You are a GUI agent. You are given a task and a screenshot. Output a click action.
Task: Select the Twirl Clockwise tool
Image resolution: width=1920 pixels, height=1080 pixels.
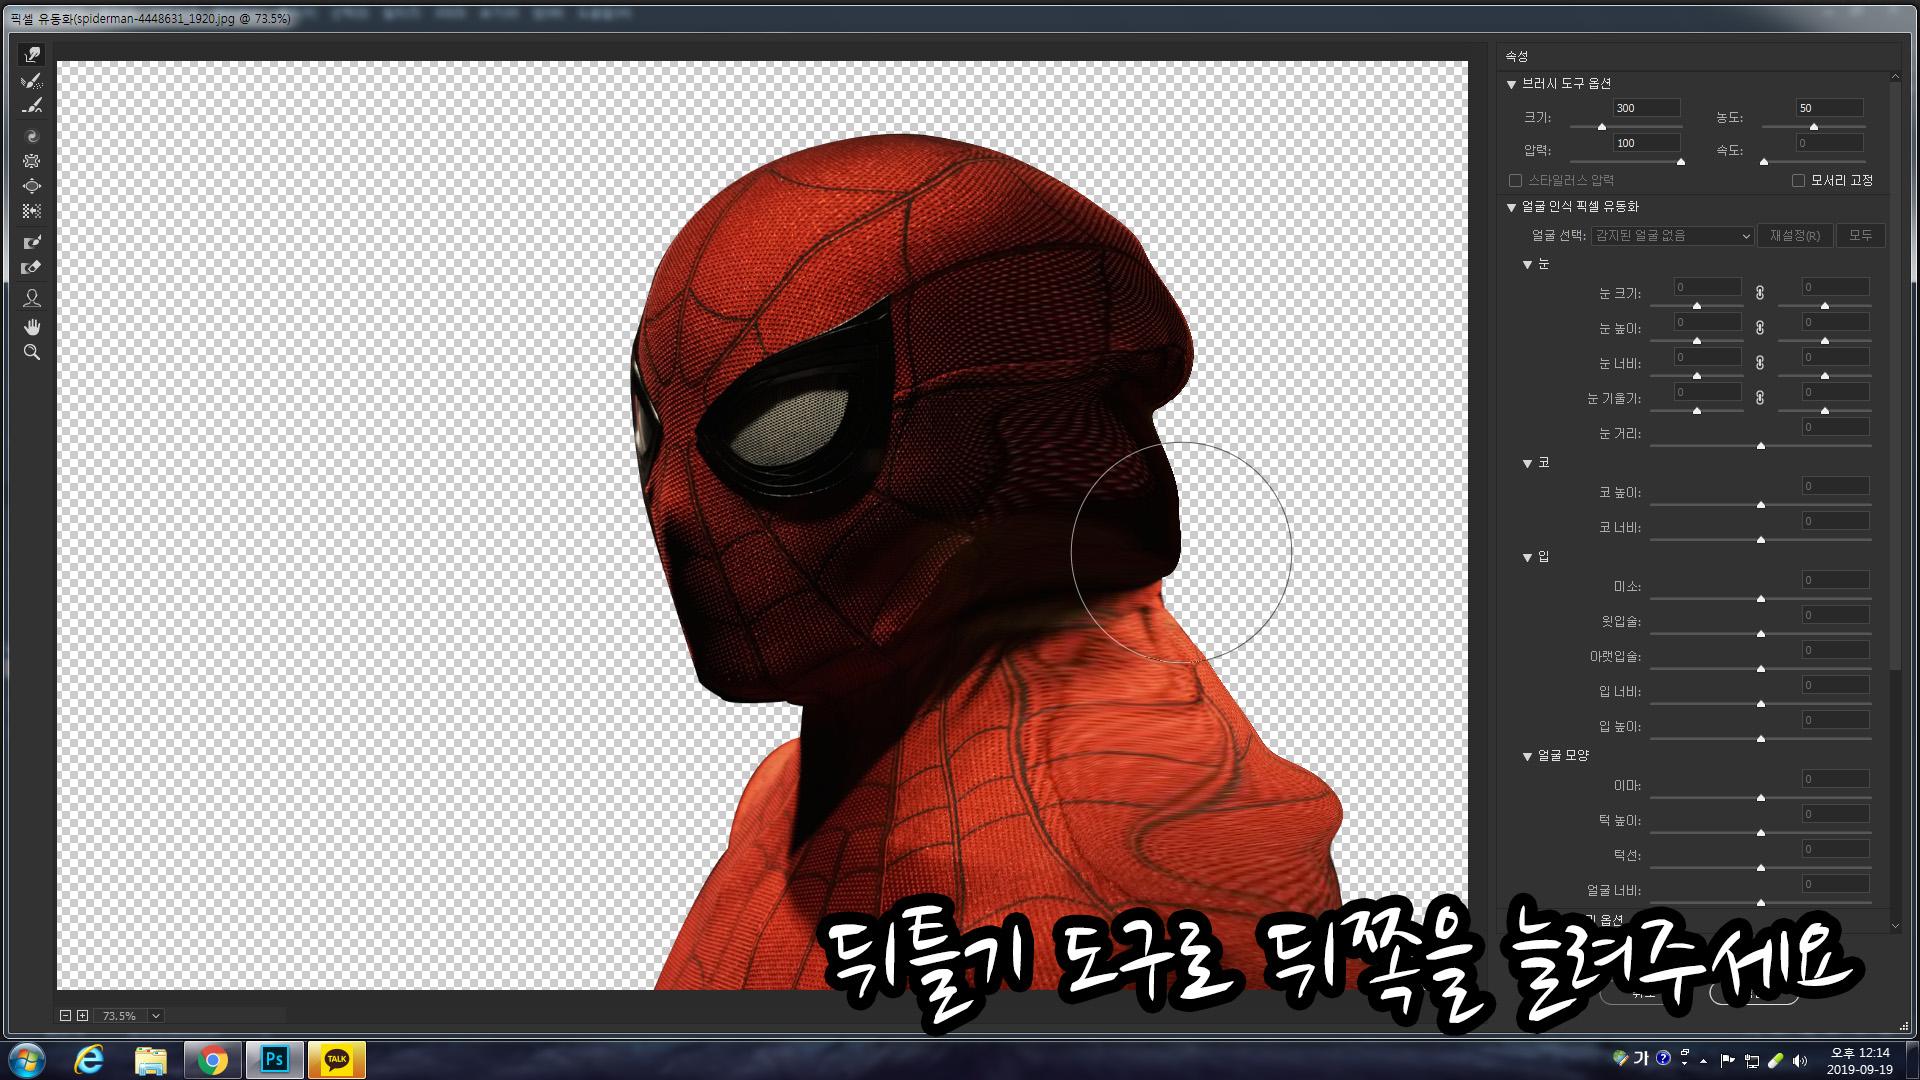pos(32,136)
